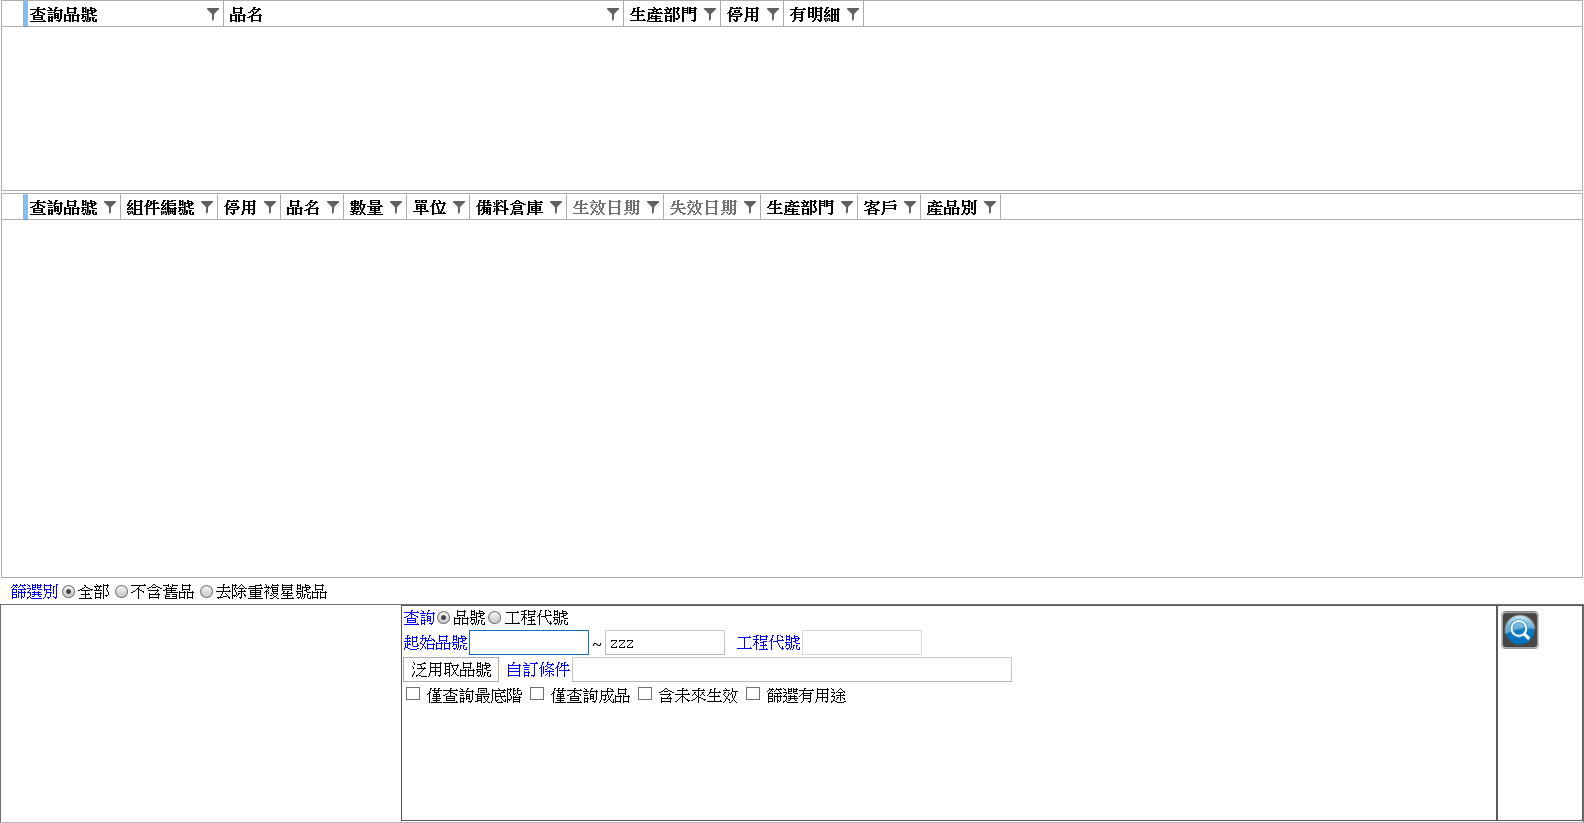Sort lower grid by 備料倉庫 header
1584x823 pixels.
(x=509, y=208)
